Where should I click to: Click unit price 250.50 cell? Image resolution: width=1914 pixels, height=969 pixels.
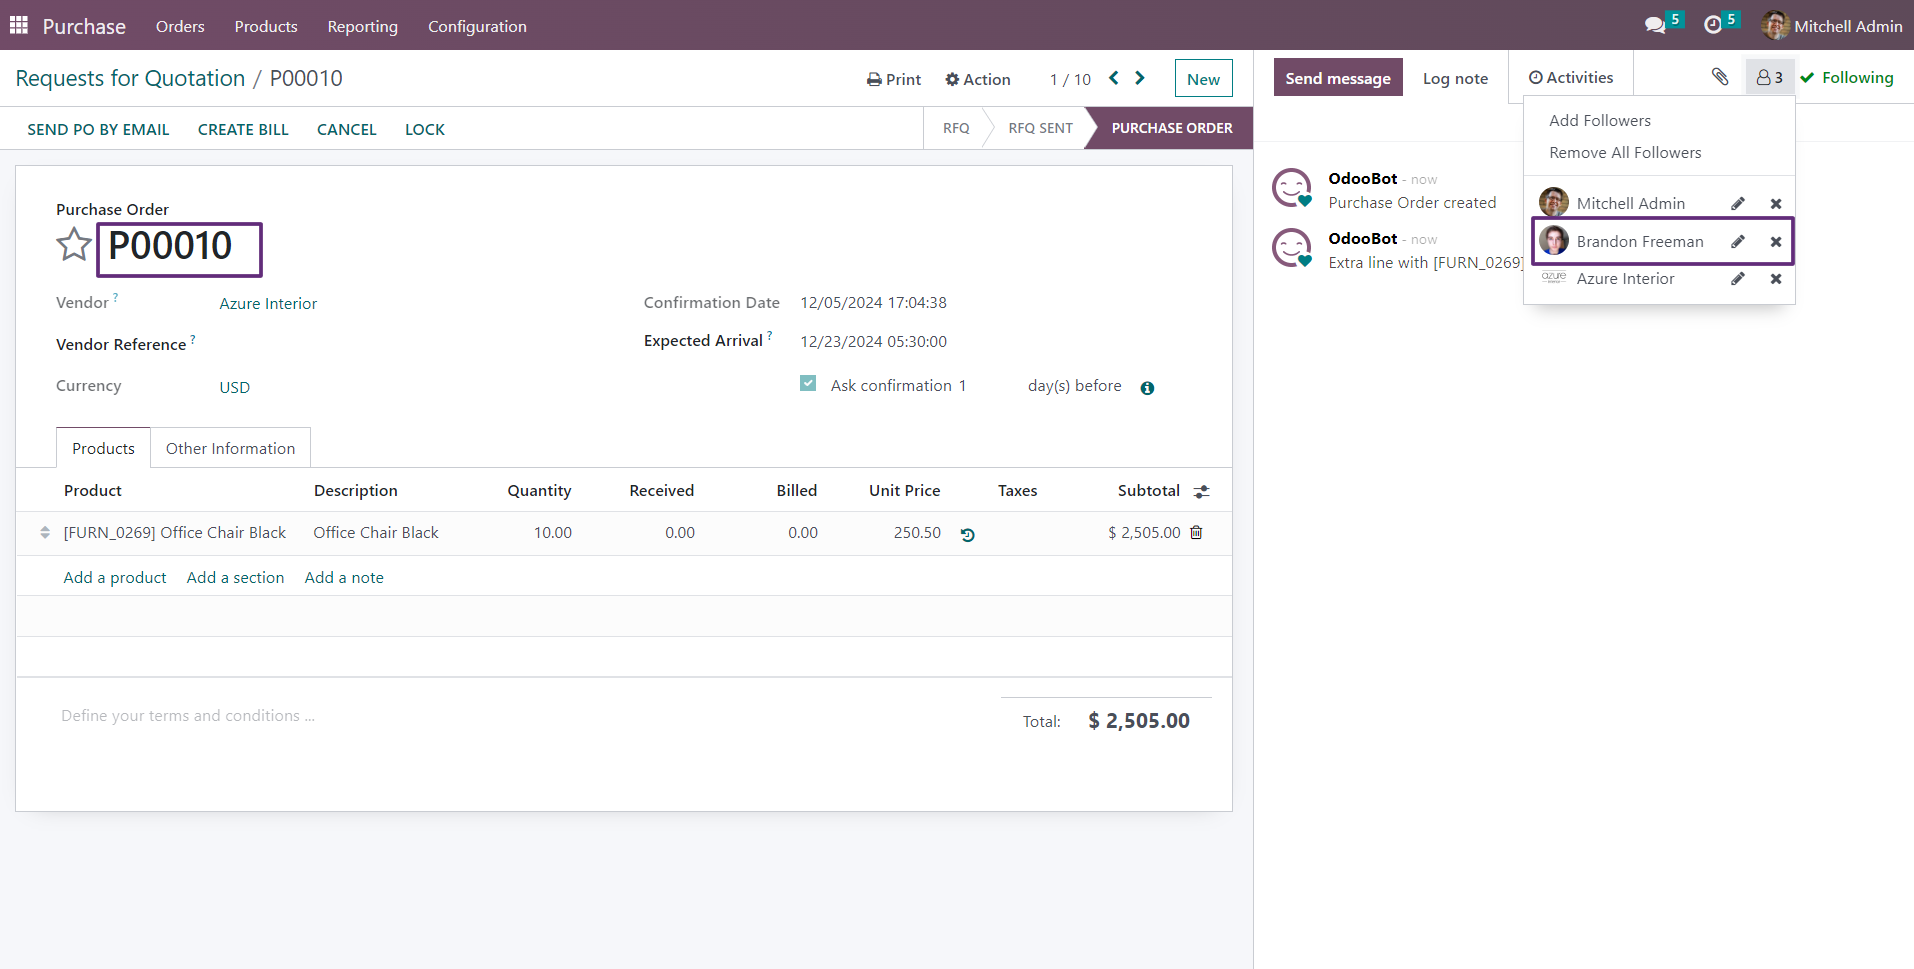point(917,533)
